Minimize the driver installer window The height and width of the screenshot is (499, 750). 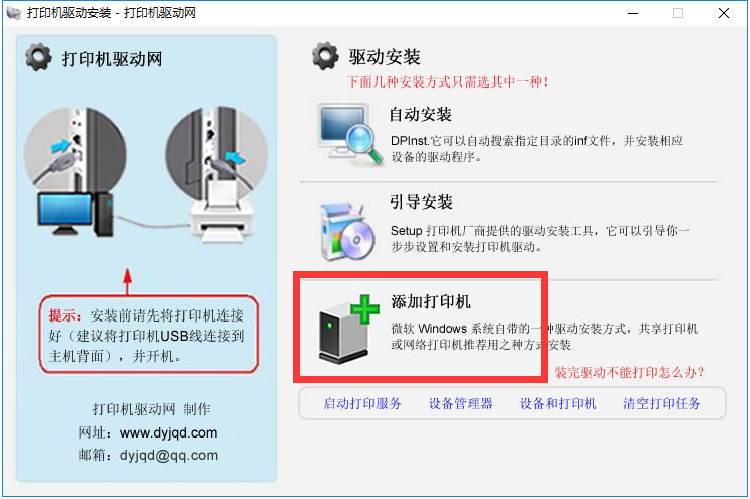pos(633,13)
